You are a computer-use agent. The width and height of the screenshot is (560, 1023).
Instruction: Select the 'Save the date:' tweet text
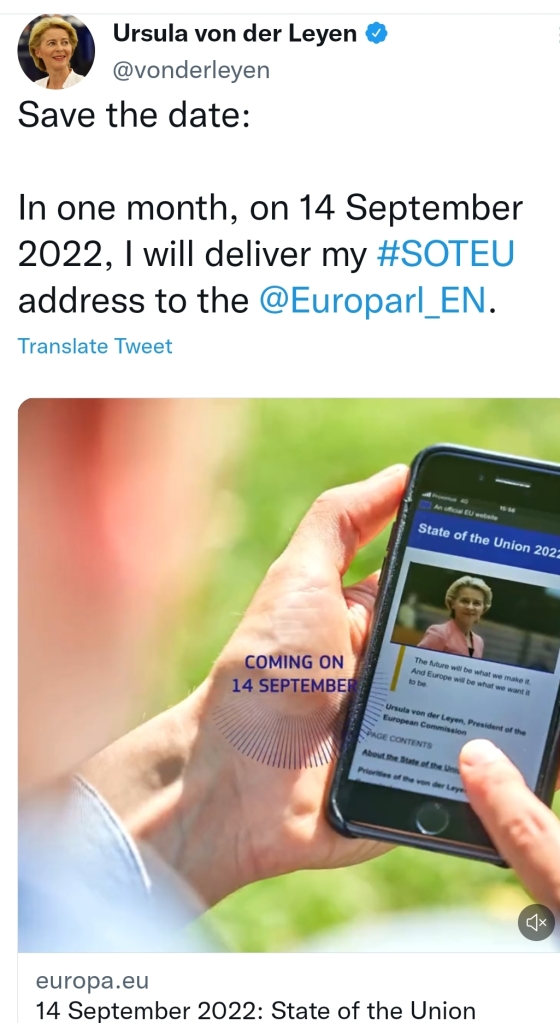(x=134, y=115)
